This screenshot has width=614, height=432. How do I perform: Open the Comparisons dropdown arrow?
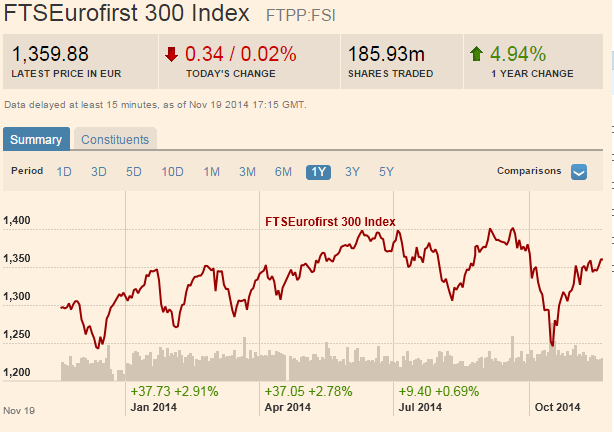point(579,172)
